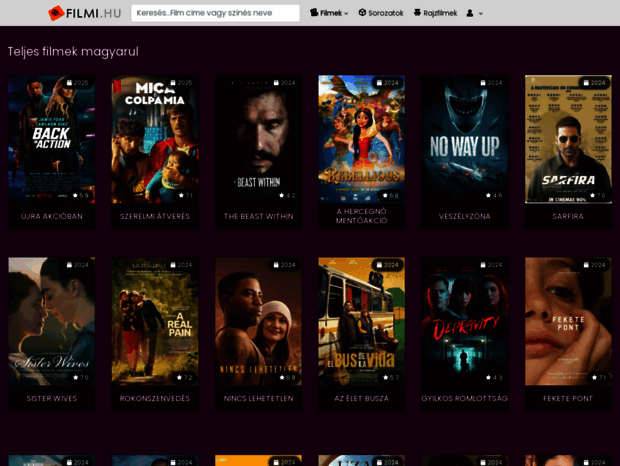Image resolution: width=620 pixels, height=466 pixels.
Task: Click the AZ ÉLET BUSZA title link
Action: point(361,398)
